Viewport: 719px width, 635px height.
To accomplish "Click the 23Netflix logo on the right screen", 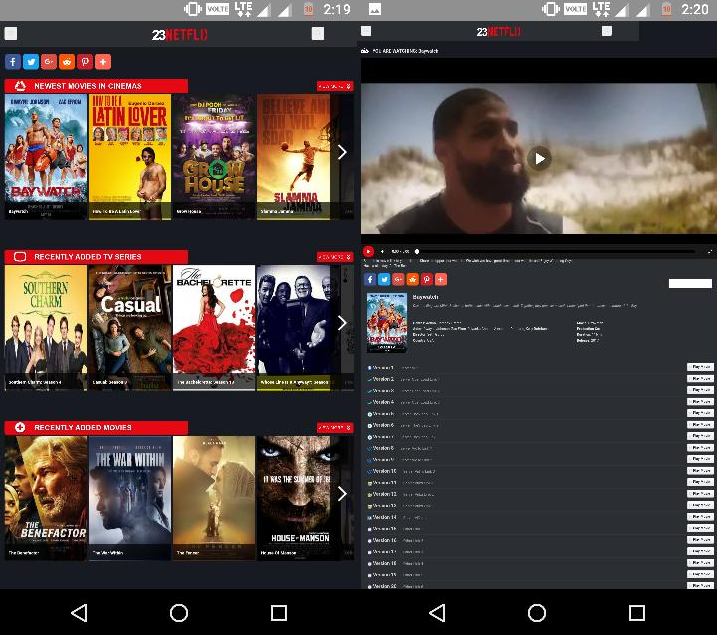I will [498, 32].
